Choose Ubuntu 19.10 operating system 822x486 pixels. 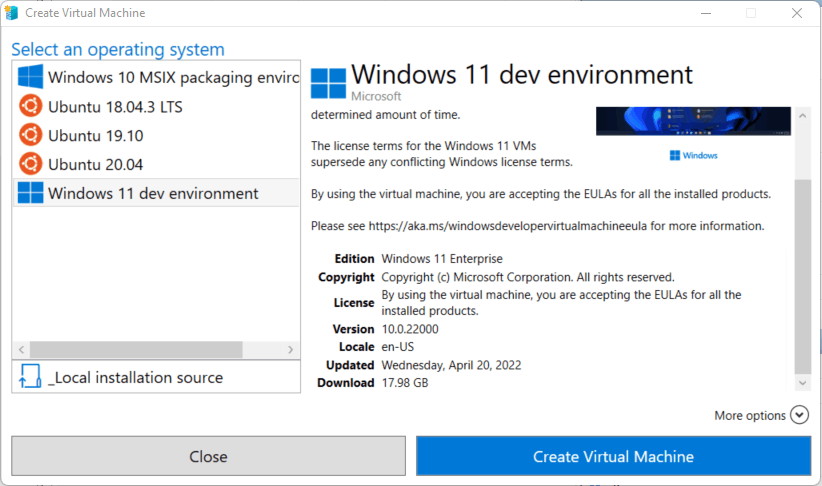pyautogui.click(x=156, y=135)
